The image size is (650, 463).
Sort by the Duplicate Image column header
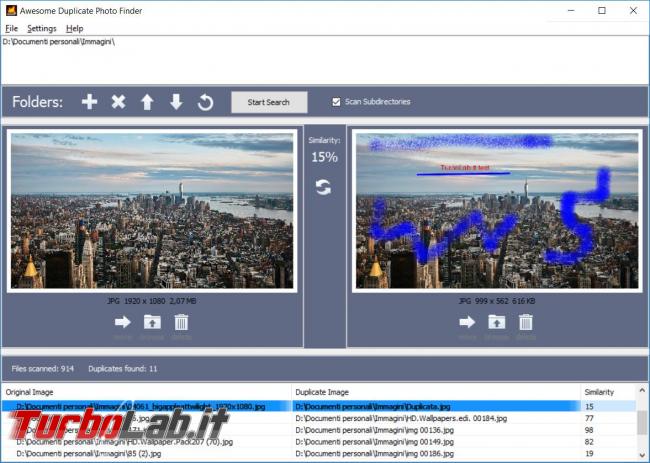436,392
